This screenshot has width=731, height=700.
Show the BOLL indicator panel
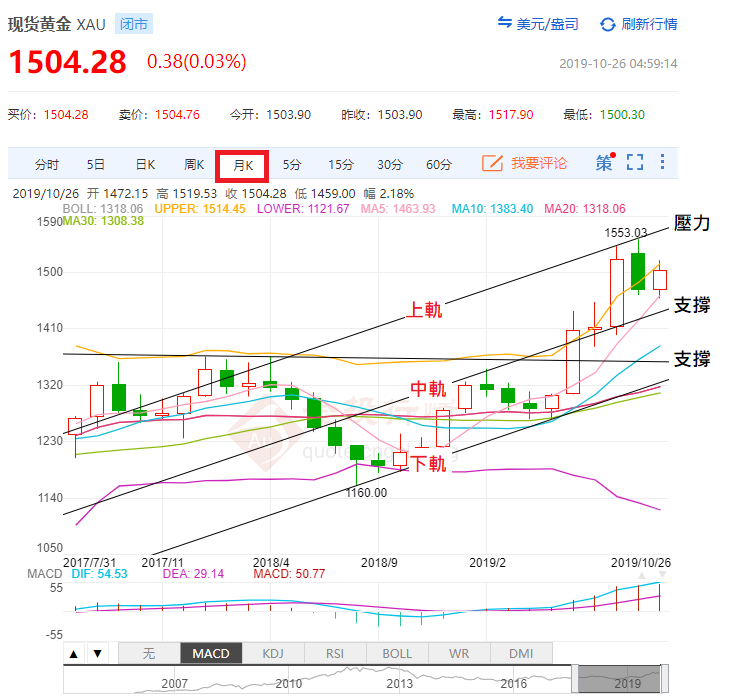coord(397,654)
